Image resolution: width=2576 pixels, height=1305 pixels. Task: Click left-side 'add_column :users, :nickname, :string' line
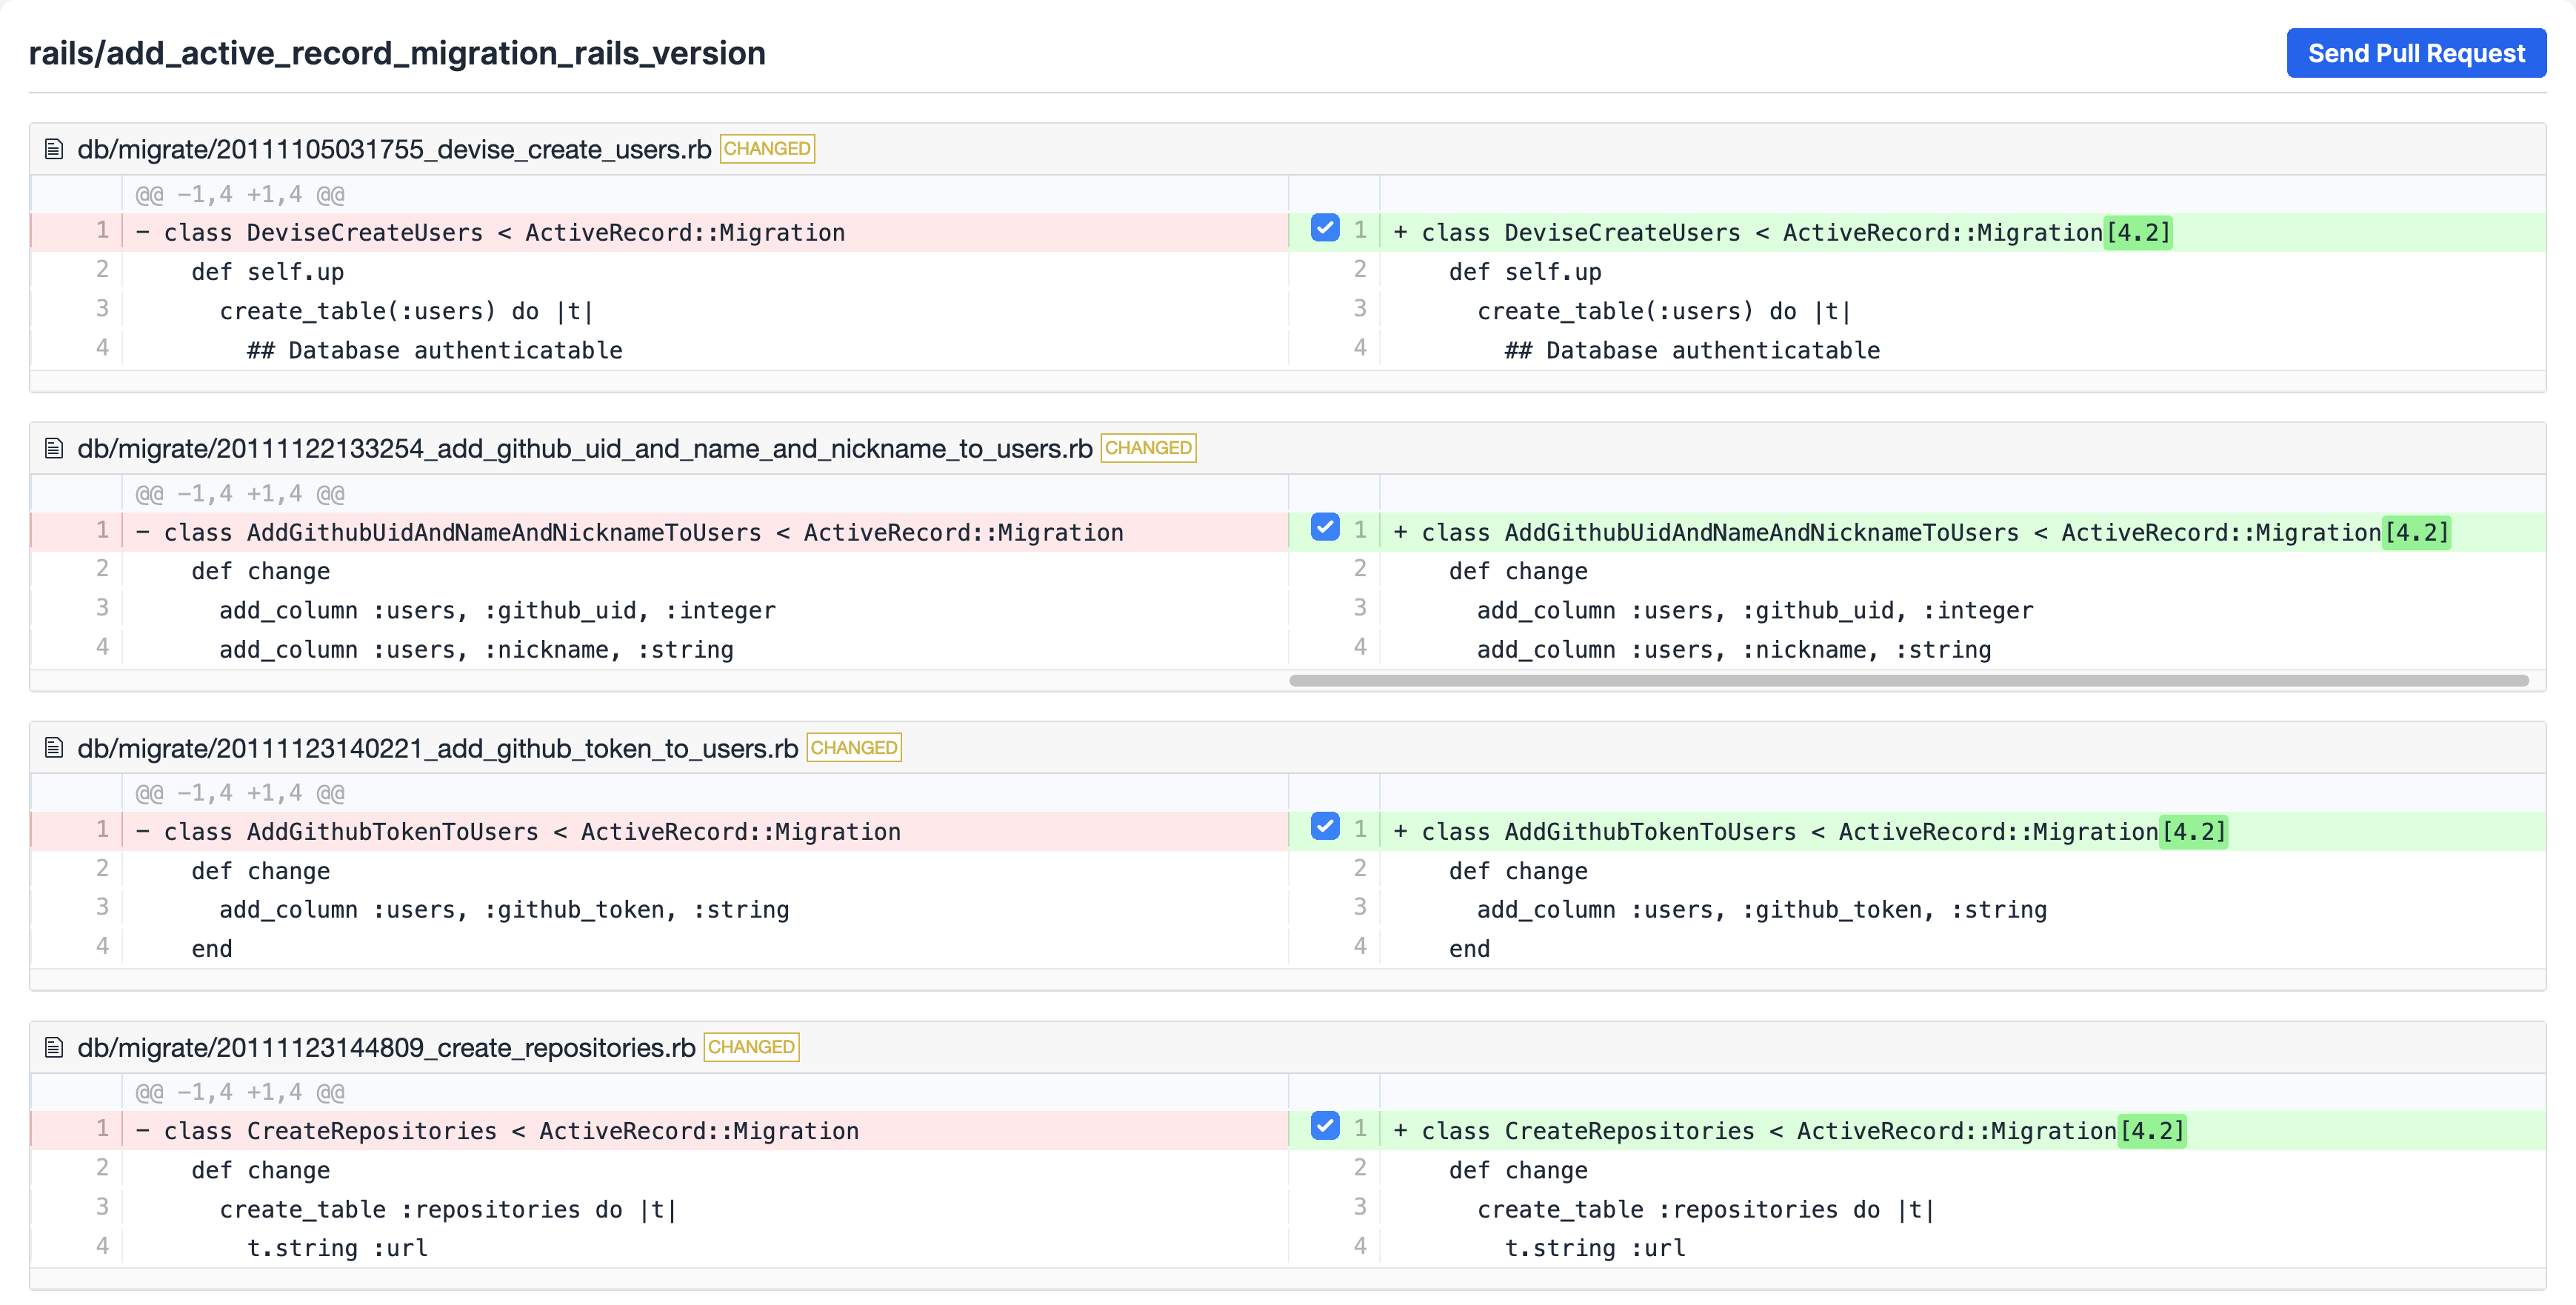pyautogui.click(x=476, y=650)
